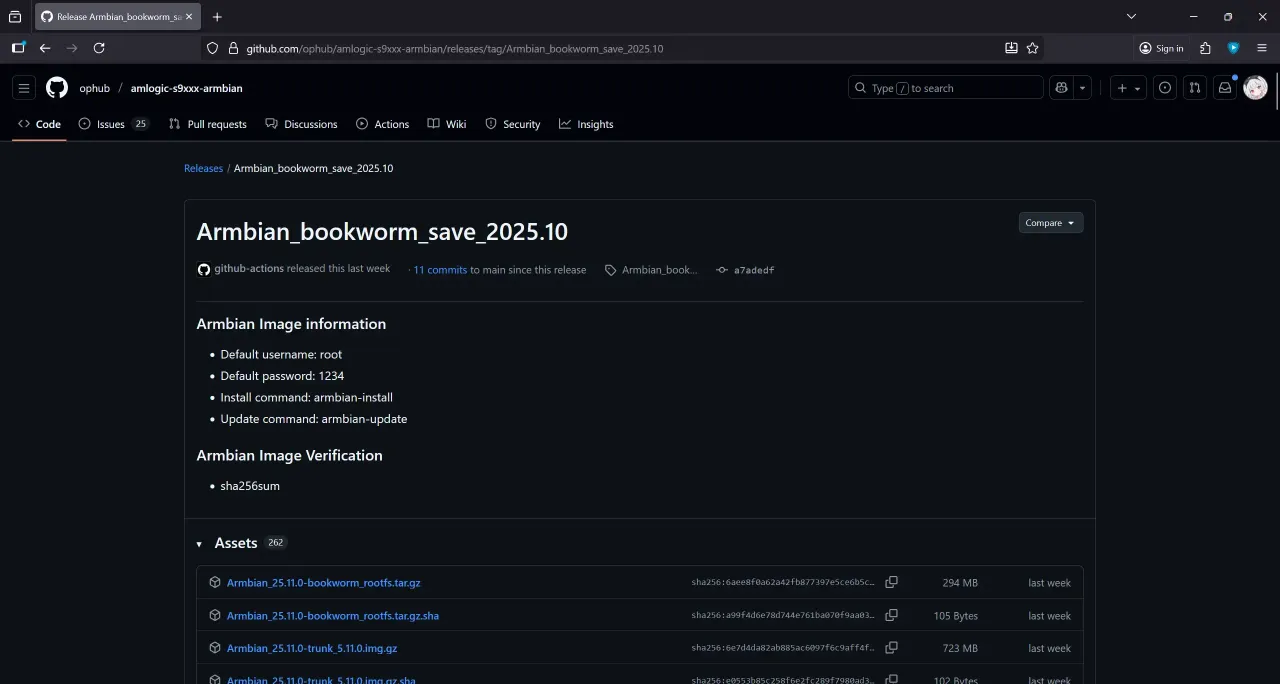Click the Sign in button
Screen dimensions: 1280x684
tap(1161, 48)
